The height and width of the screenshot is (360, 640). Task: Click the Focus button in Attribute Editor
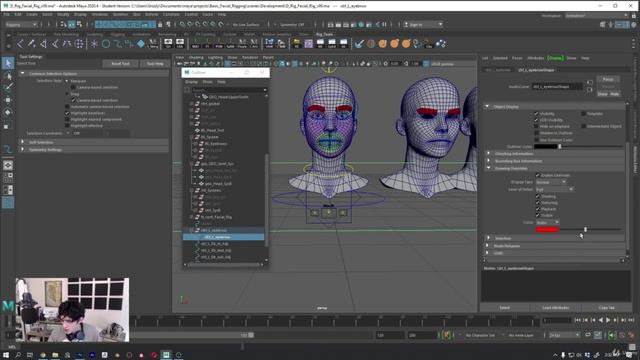pyautogui.click(x=608, y=79)
